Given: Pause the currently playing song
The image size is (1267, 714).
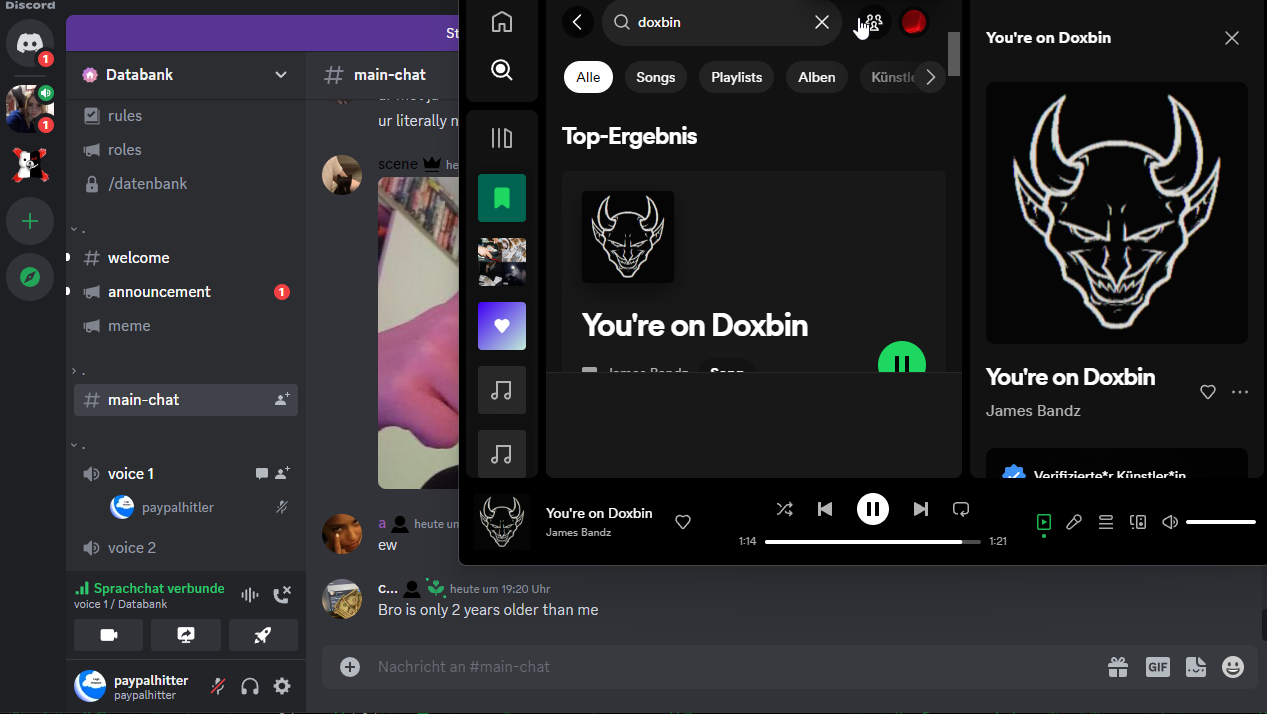Looking at the screenshot, I should [x=872, y=509].
